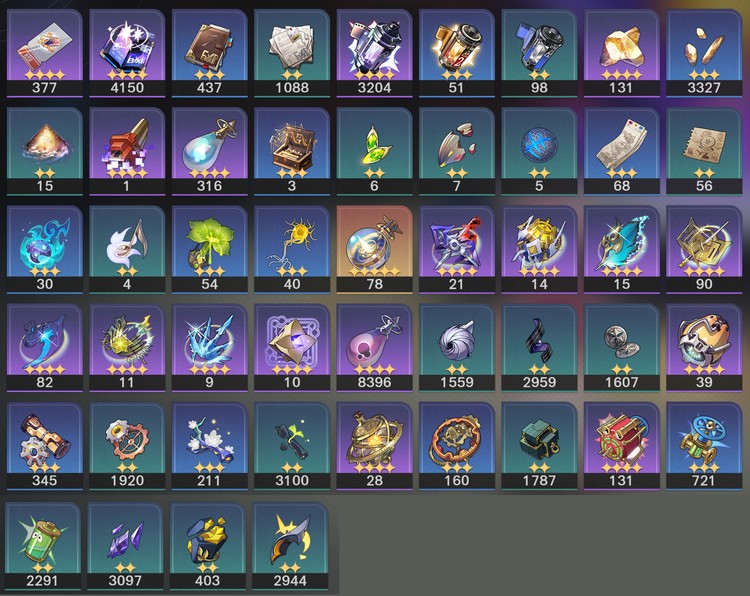750x596 pixels.
Task: Select the orange five-star orb showing 78
Action: [375, 249]
